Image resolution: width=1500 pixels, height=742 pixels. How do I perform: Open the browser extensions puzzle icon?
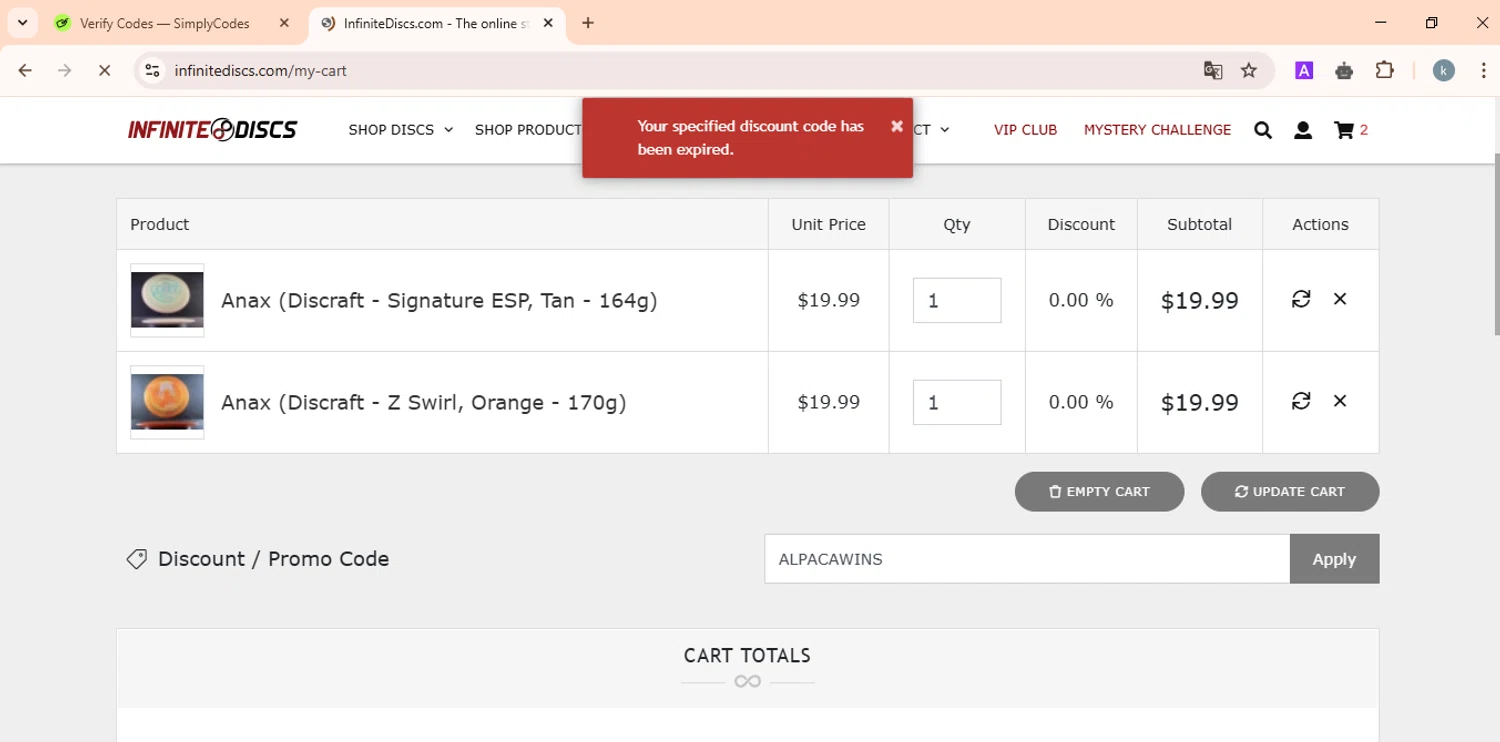click(x=1384, y=70)
